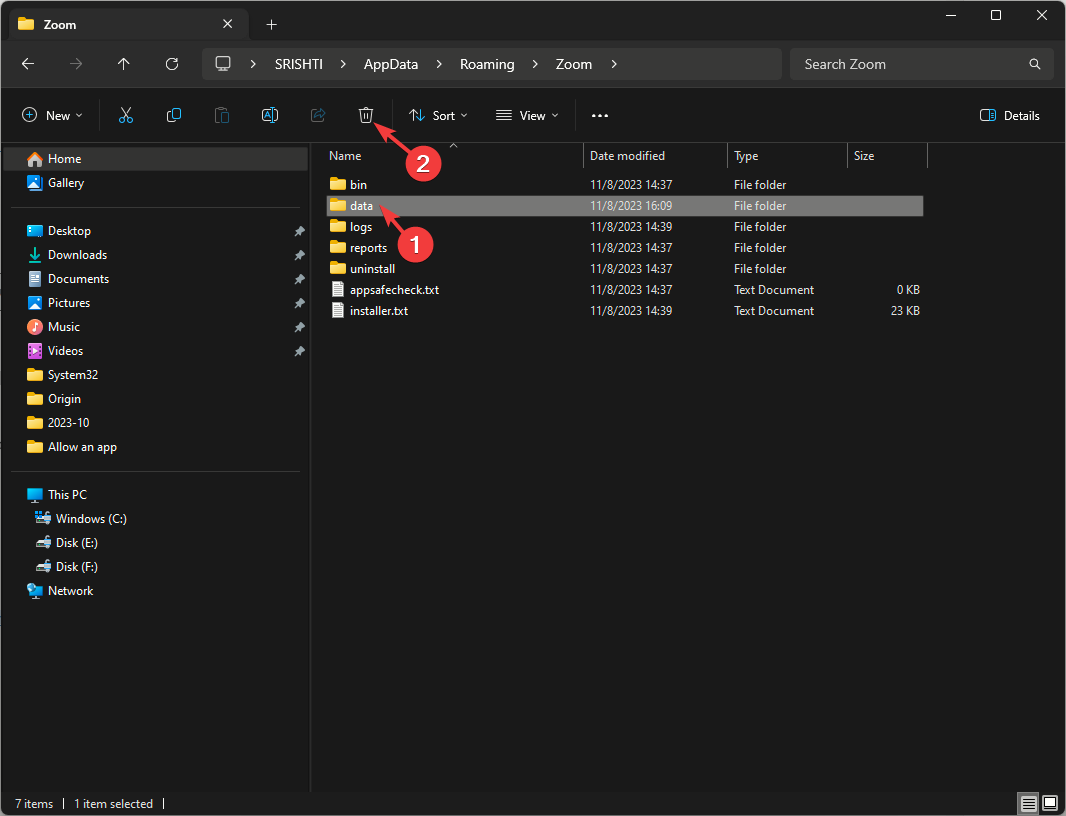Image resolution: width=1066 pixels, height=816 pixels.
Task: Select Windows (C:) drive in sidebar
Action: pos(90,519)
